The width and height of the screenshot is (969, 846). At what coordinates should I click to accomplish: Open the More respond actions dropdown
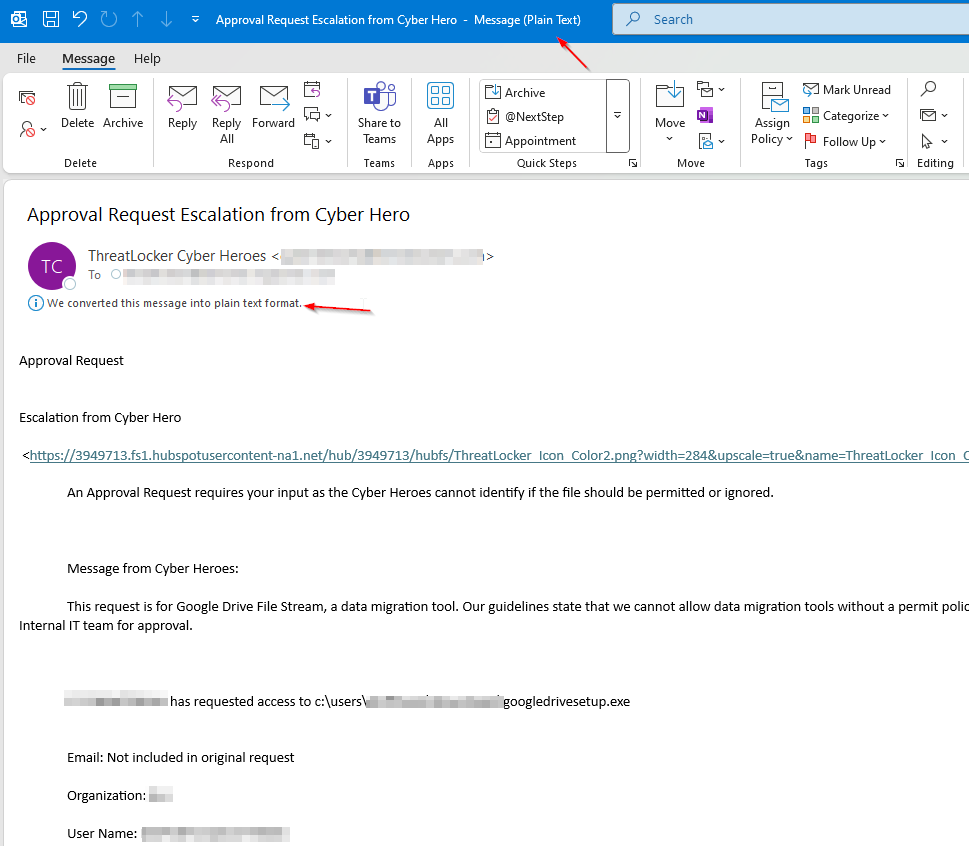click(x=318, y=141)
